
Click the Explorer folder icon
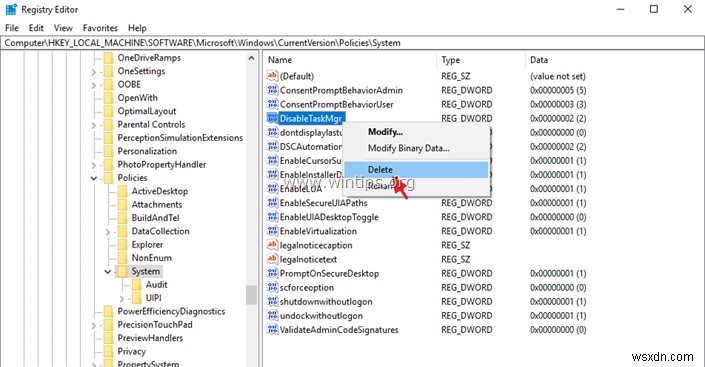click(x=122, y=245)
